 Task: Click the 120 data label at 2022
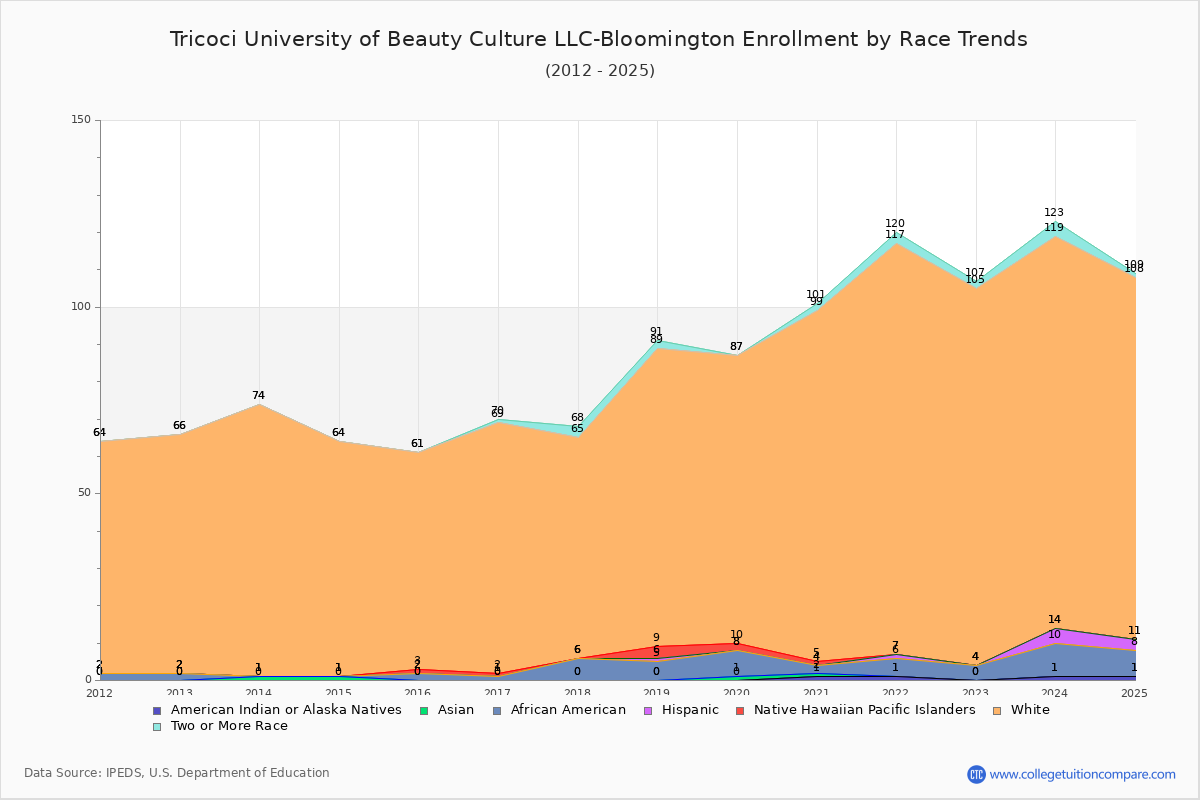(x=895, y=224)
